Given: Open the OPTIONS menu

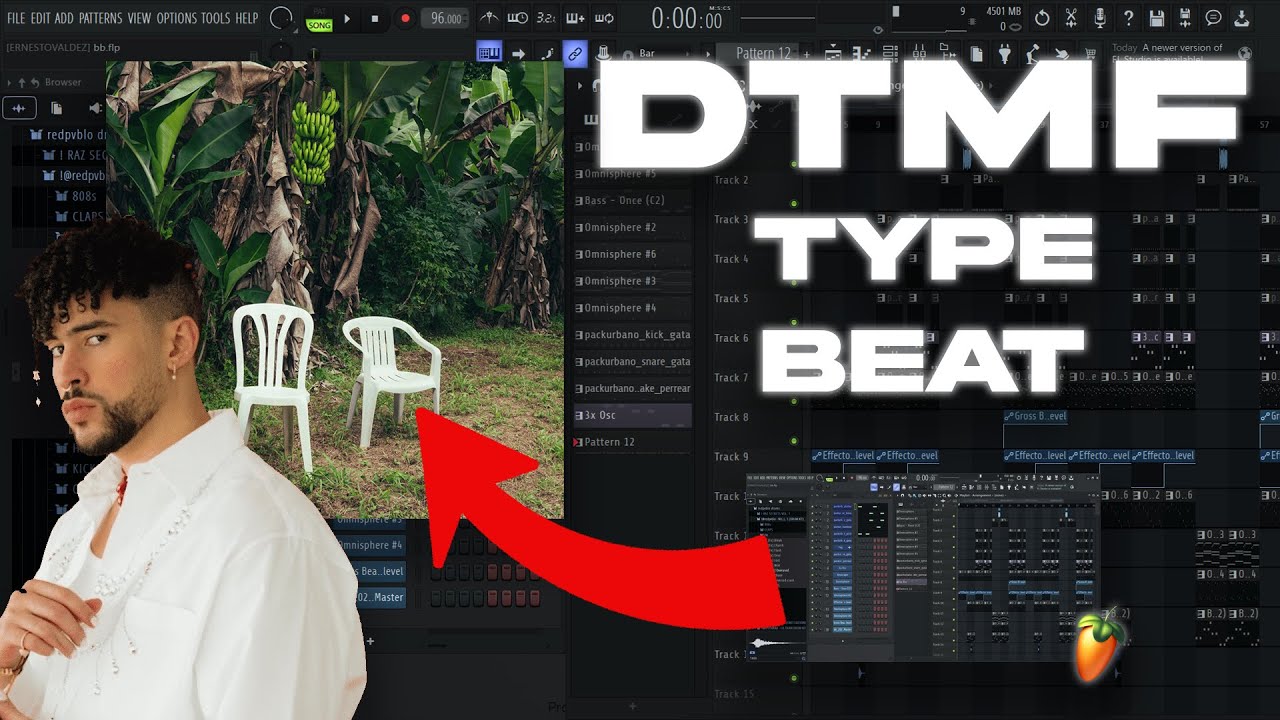Looking at the screenshot, I should 177,18.
